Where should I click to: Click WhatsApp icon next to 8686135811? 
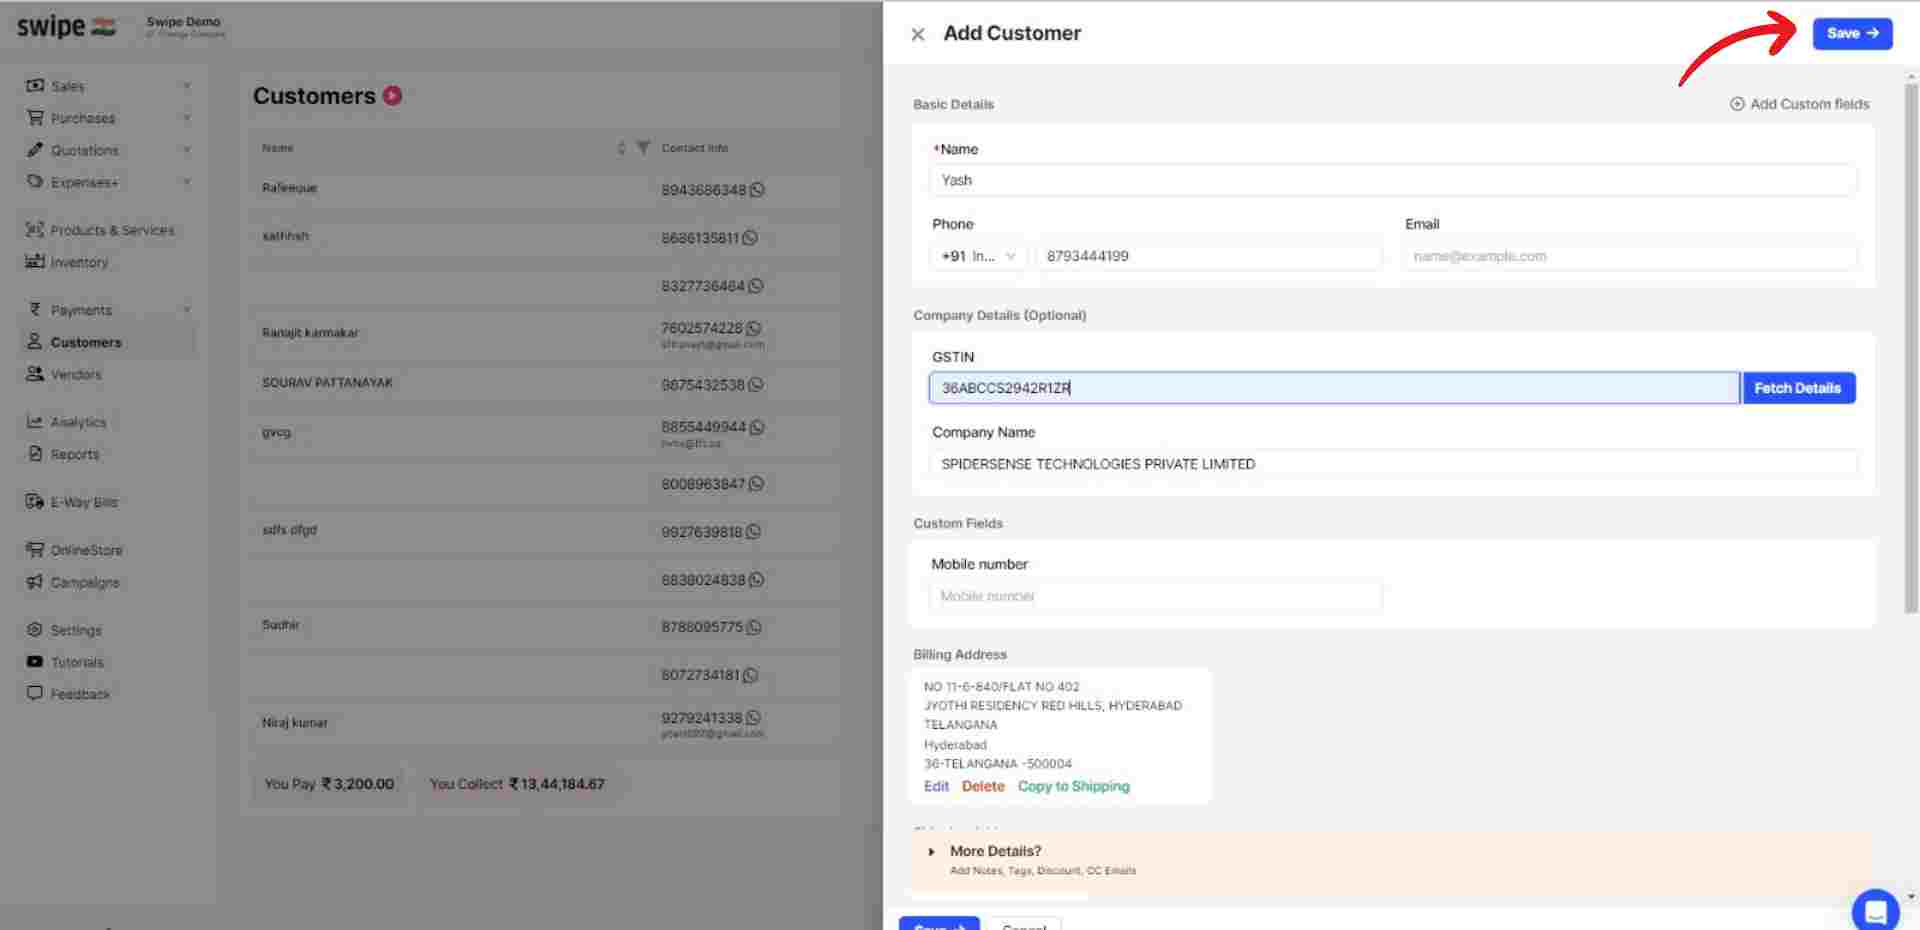click(750, 238)
